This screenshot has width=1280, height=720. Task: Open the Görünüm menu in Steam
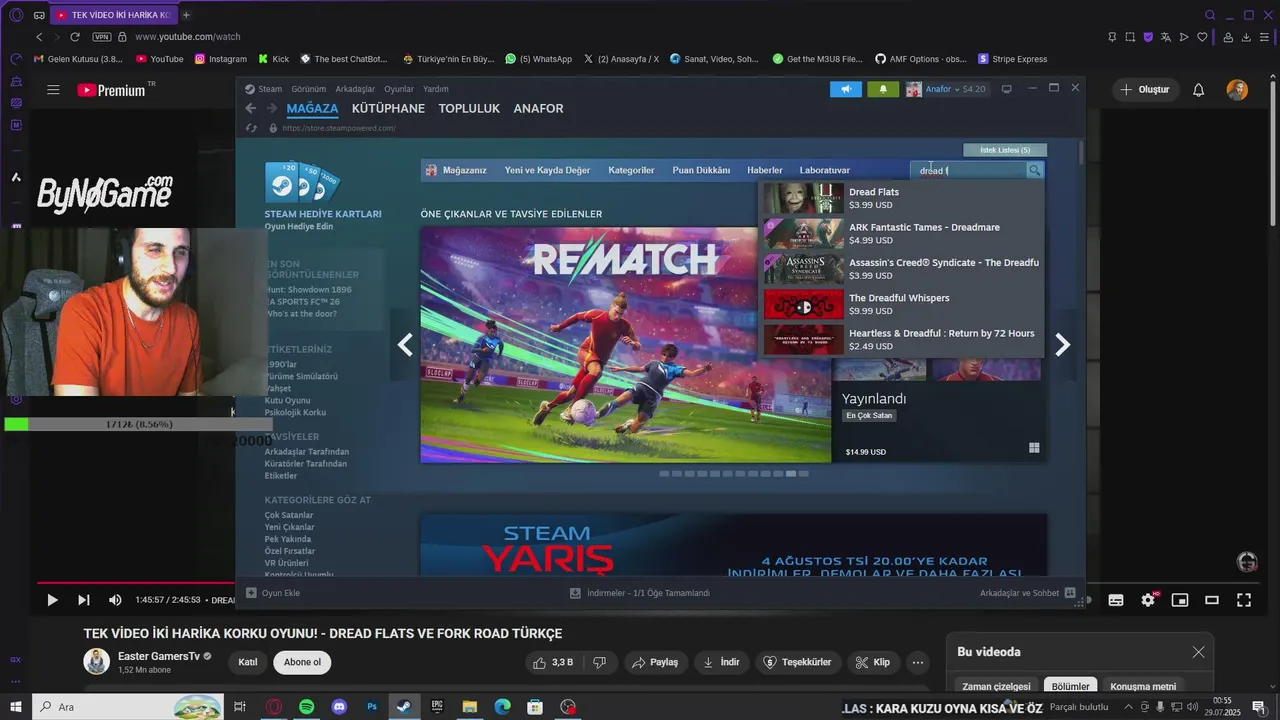click(x=309, y=89)
